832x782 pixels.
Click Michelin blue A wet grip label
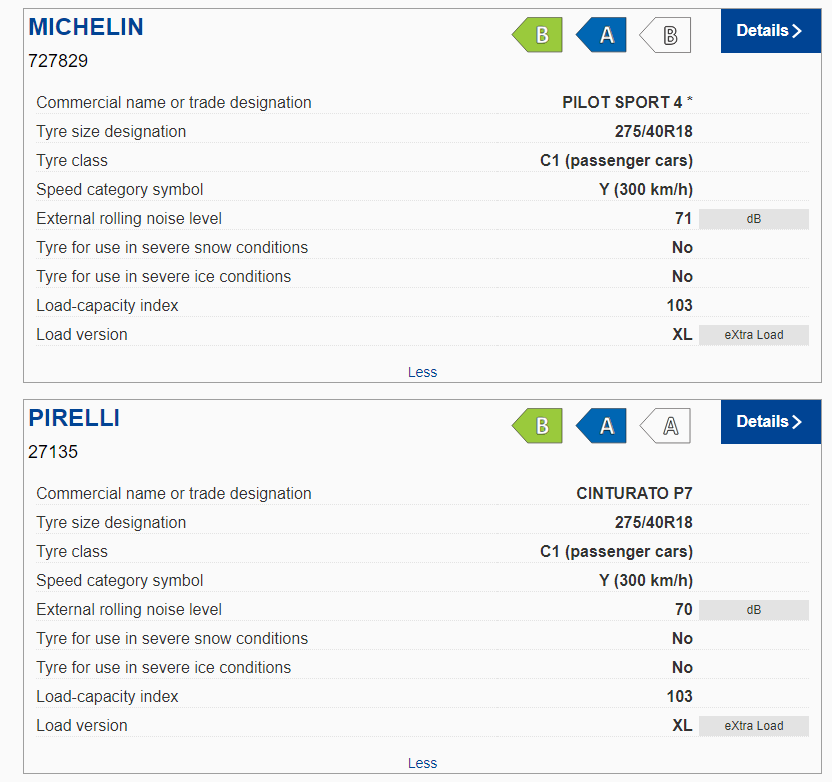coord(601,35)
